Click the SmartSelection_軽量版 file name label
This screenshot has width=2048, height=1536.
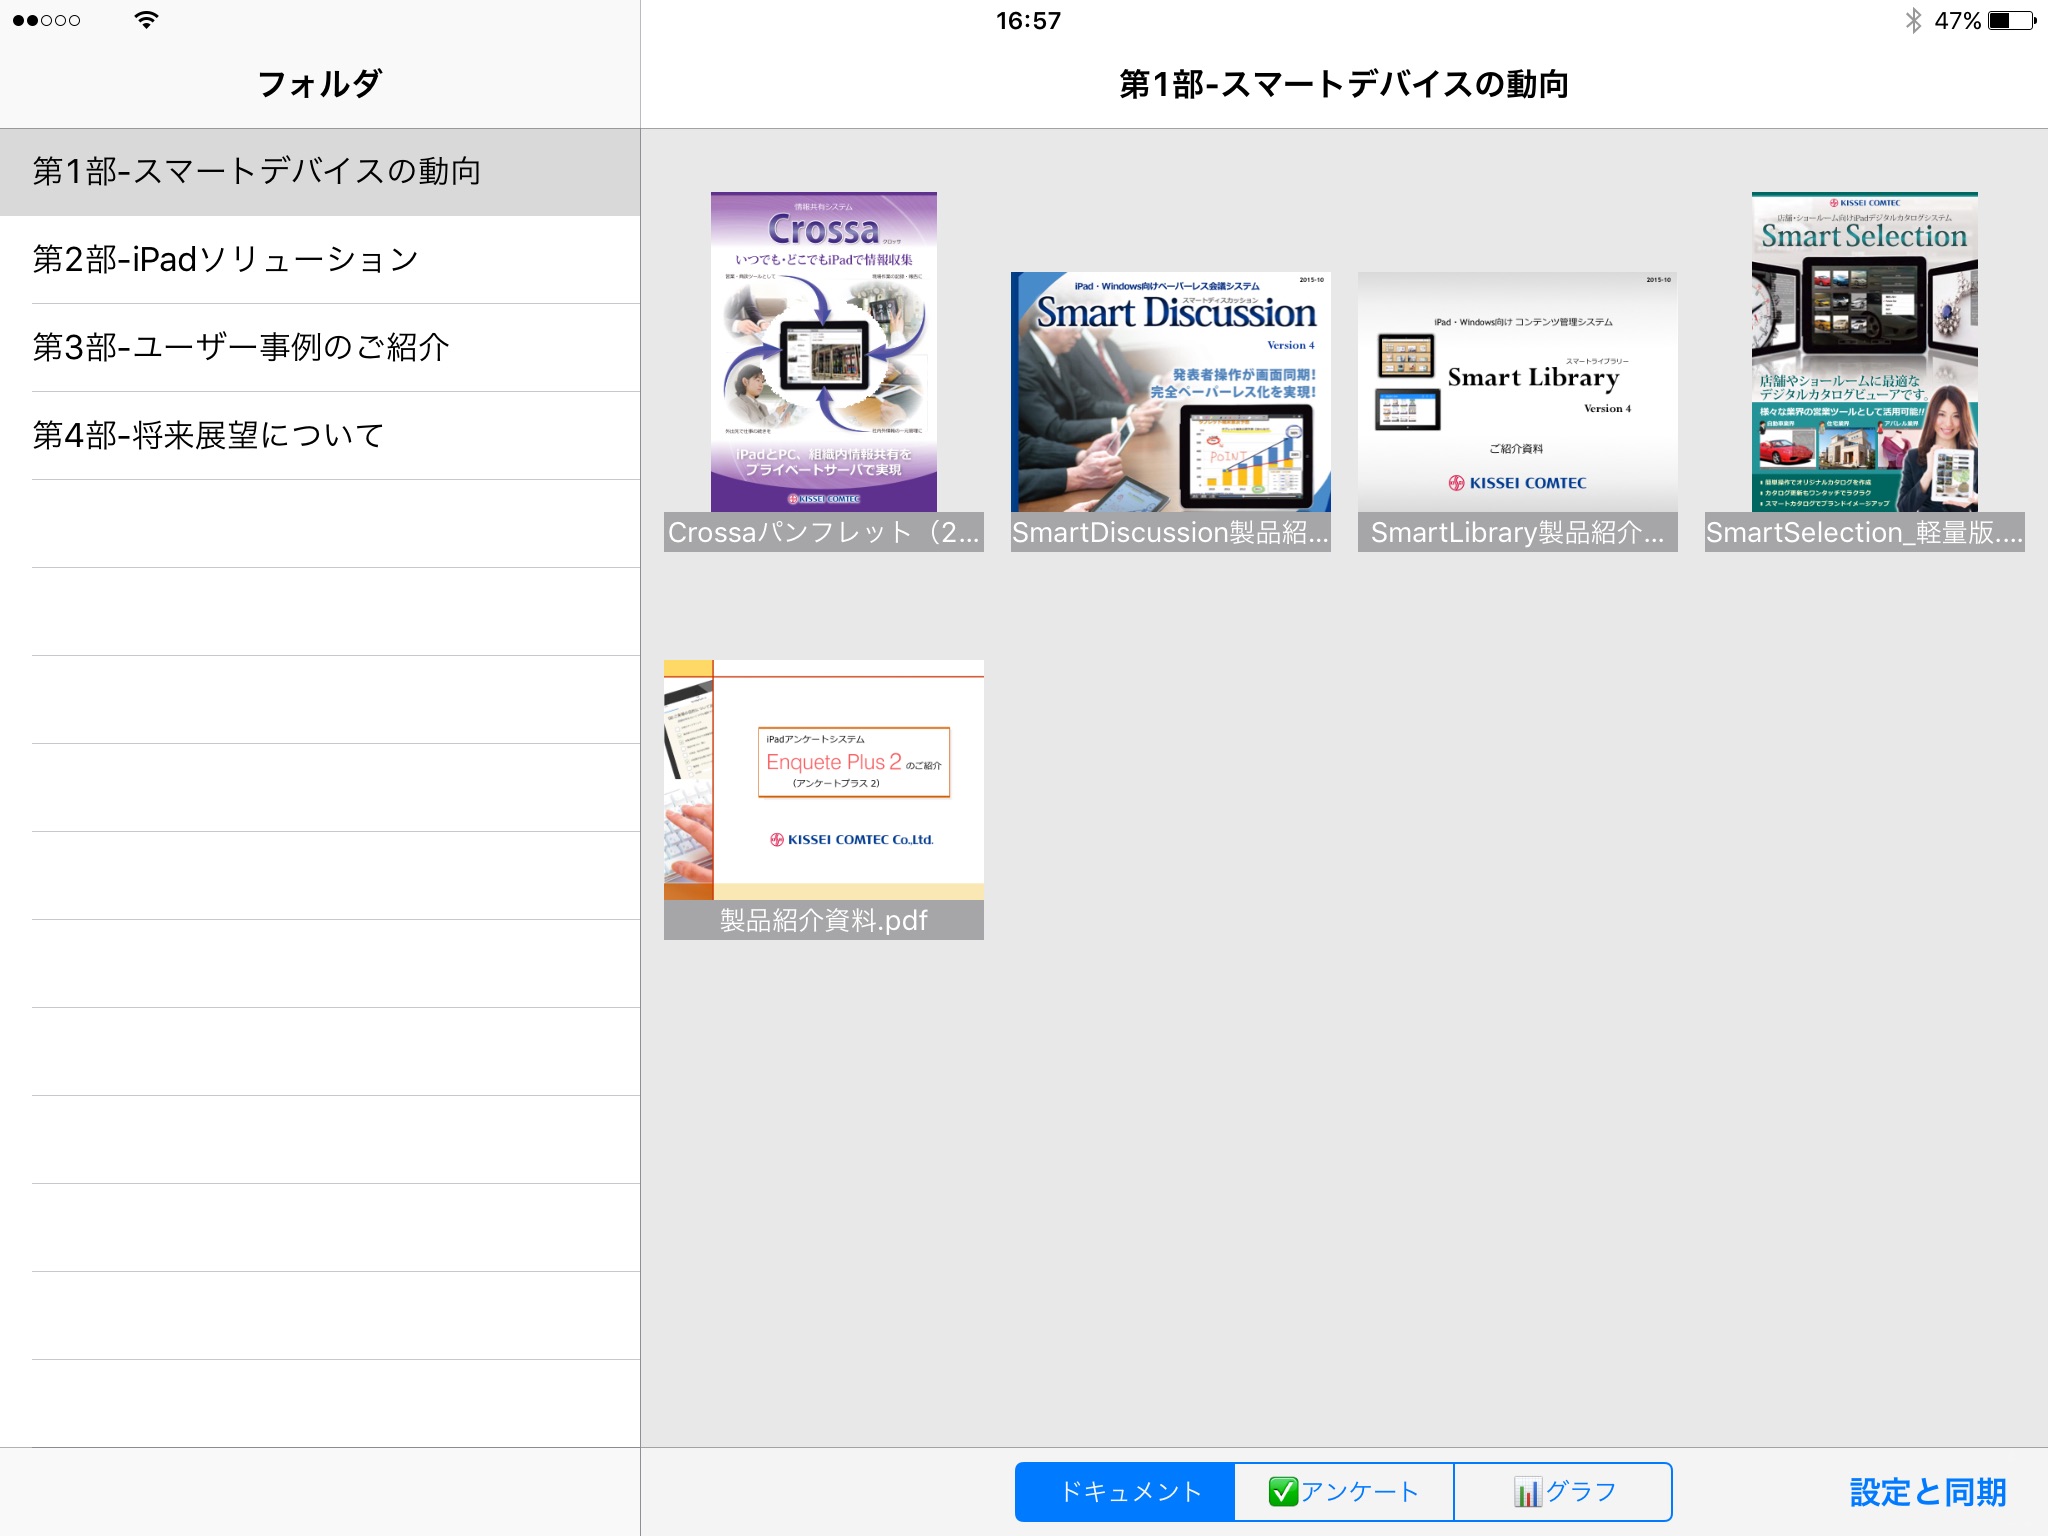point(1864,532)
